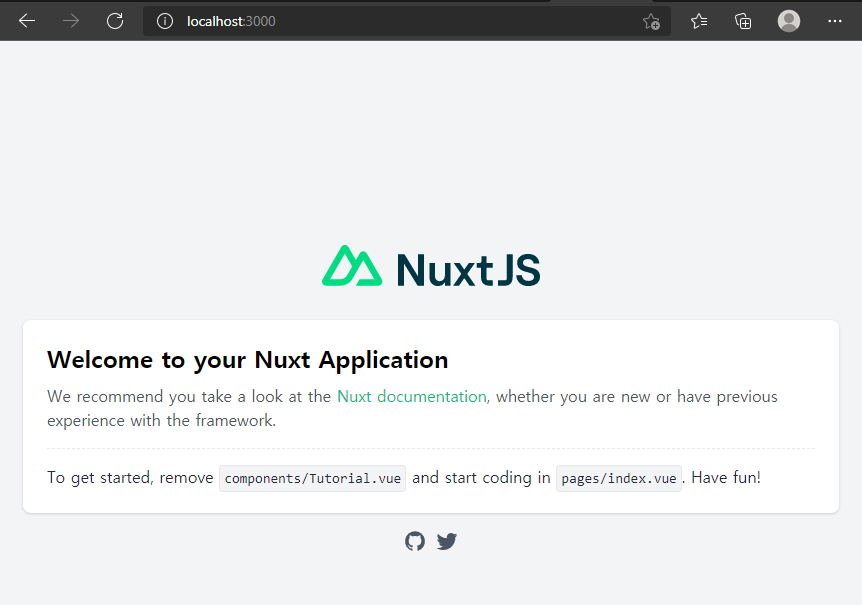Click the Welcome to your Nuxt Application heading
The image size is (862, 605).
point(247,360)
